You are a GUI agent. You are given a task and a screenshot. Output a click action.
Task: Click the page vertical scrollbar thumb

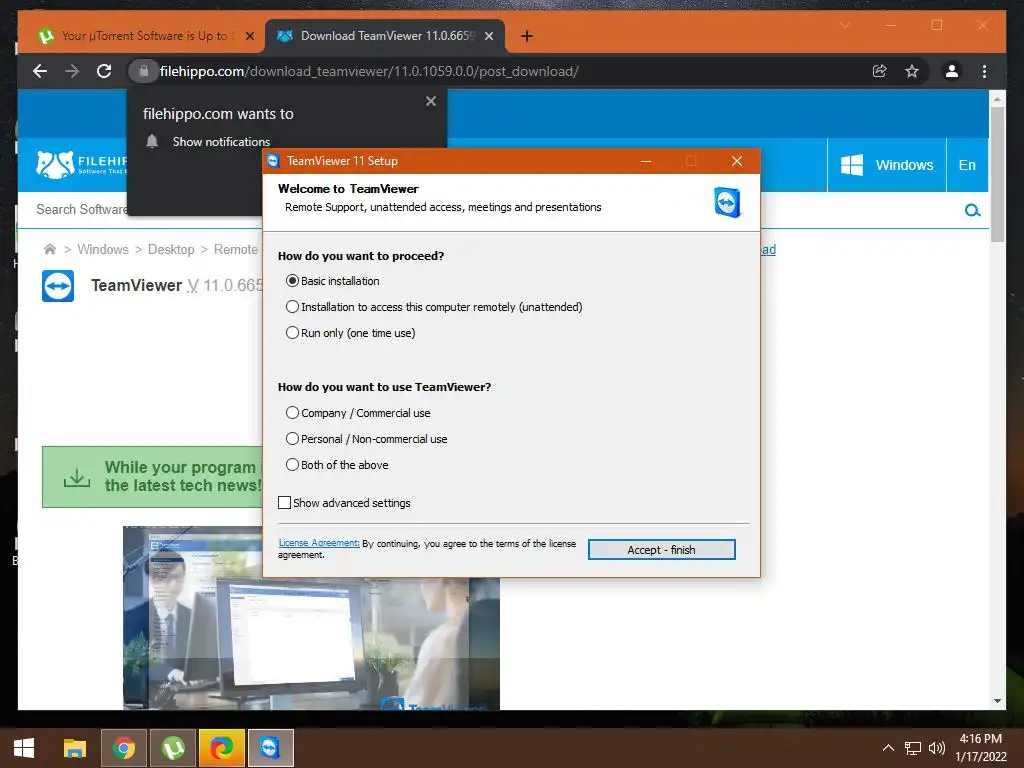(997, 174)
